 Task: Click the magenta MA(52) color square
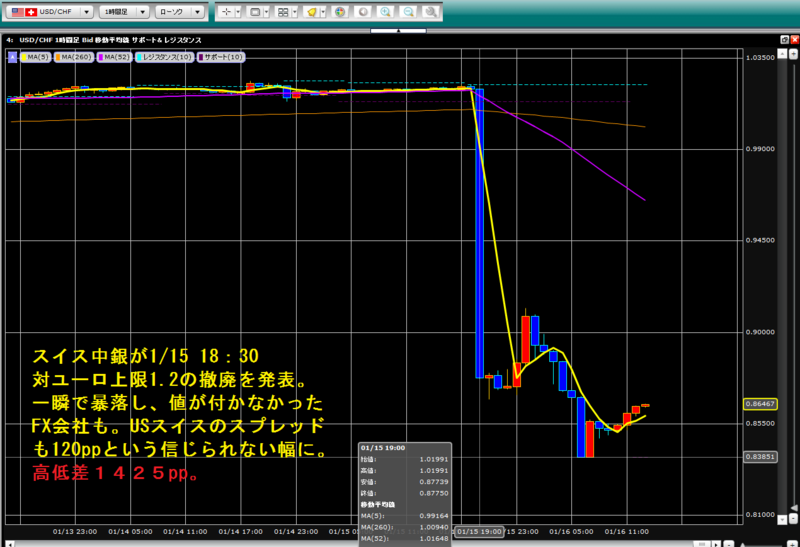point(101,57)
